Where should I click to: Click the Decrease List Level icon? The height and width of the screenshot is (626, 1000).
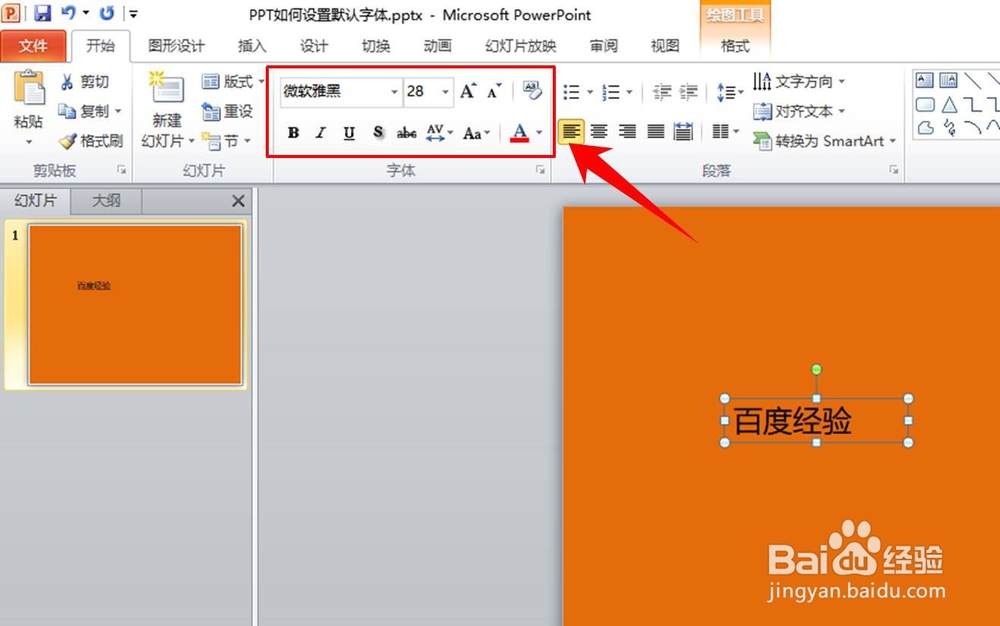tap(661, 92)
